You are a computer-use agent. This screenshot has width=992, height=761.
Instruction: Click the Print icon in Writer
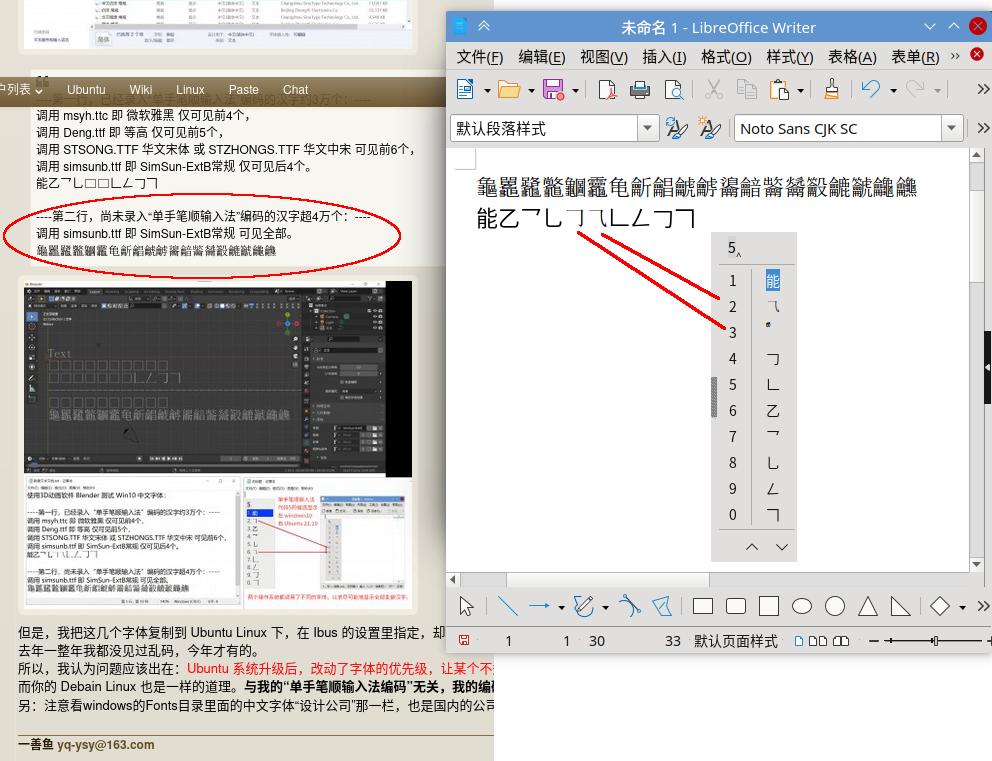coord(640,90)
